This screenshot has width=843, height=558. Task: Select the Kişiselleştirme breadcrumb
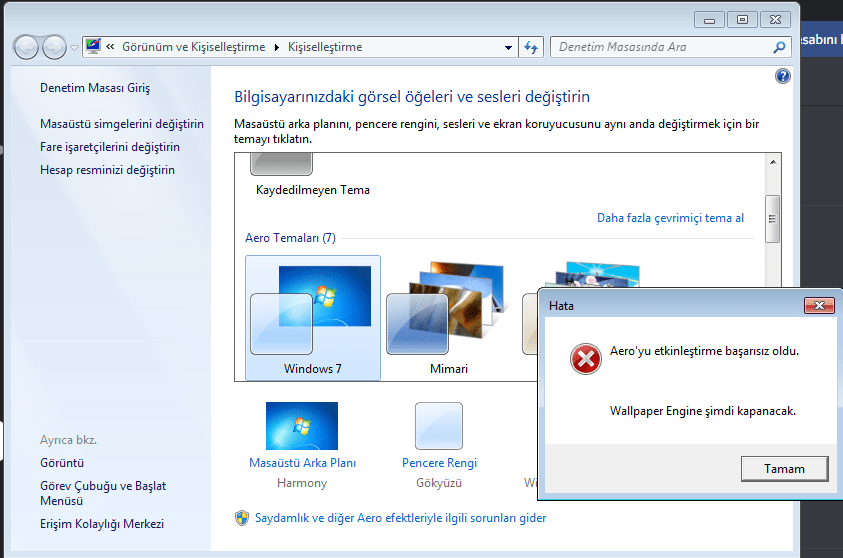coord(325,47)
